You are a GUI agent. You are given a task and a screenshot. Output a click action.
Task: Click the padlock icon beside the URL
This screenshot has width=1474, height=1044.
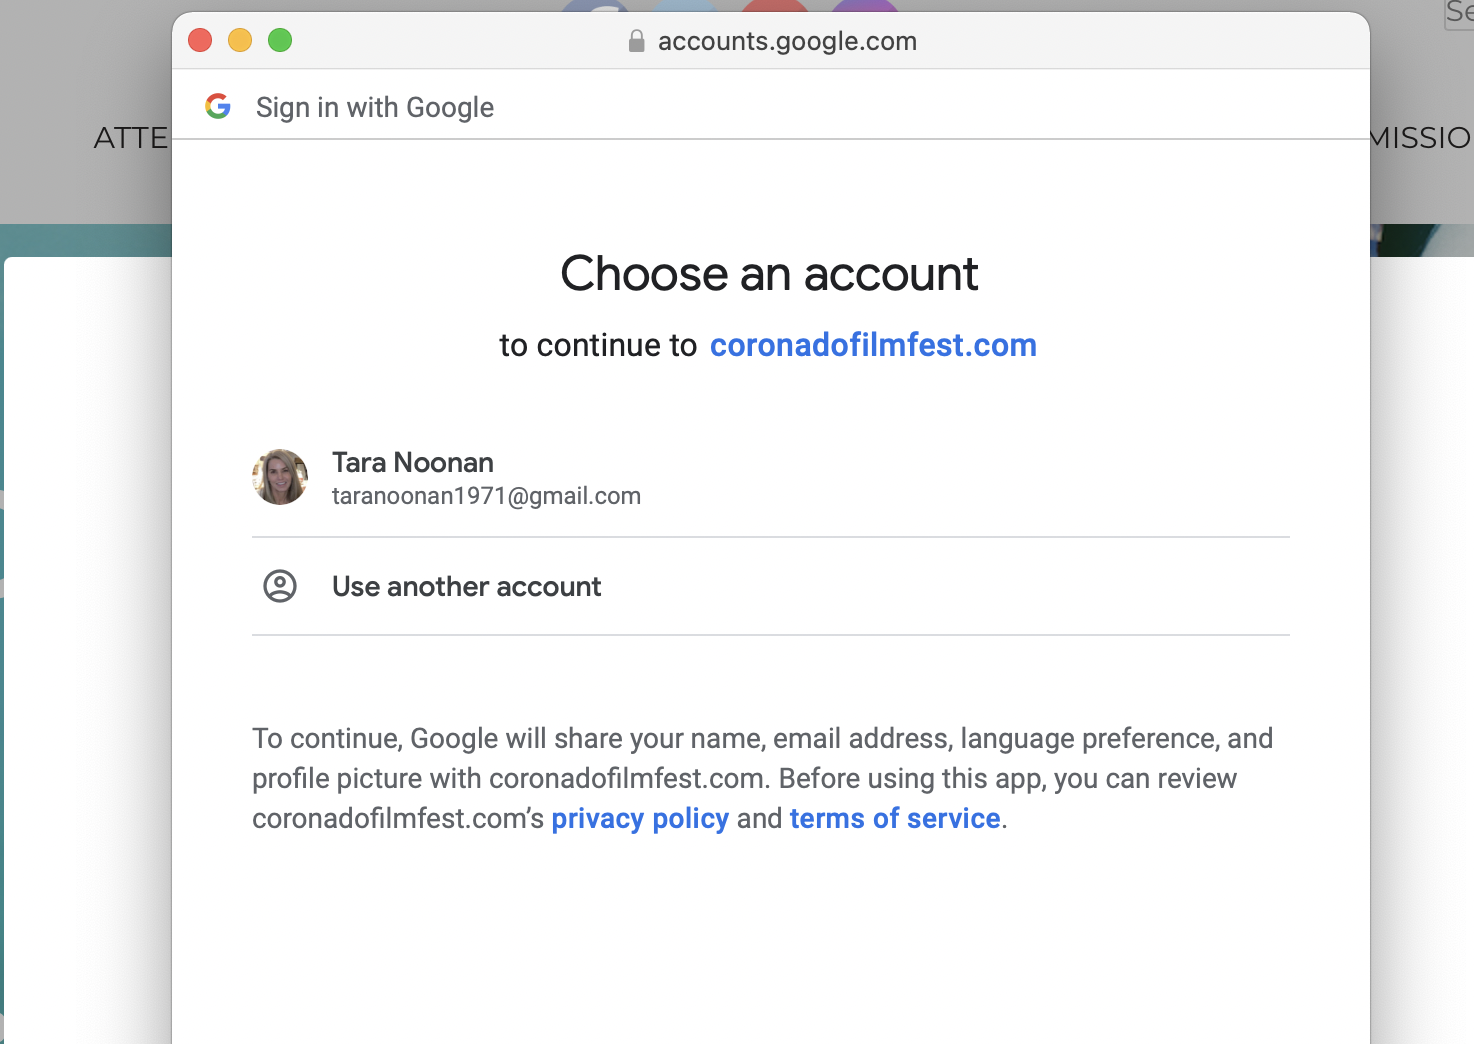[x=636, y=41]
